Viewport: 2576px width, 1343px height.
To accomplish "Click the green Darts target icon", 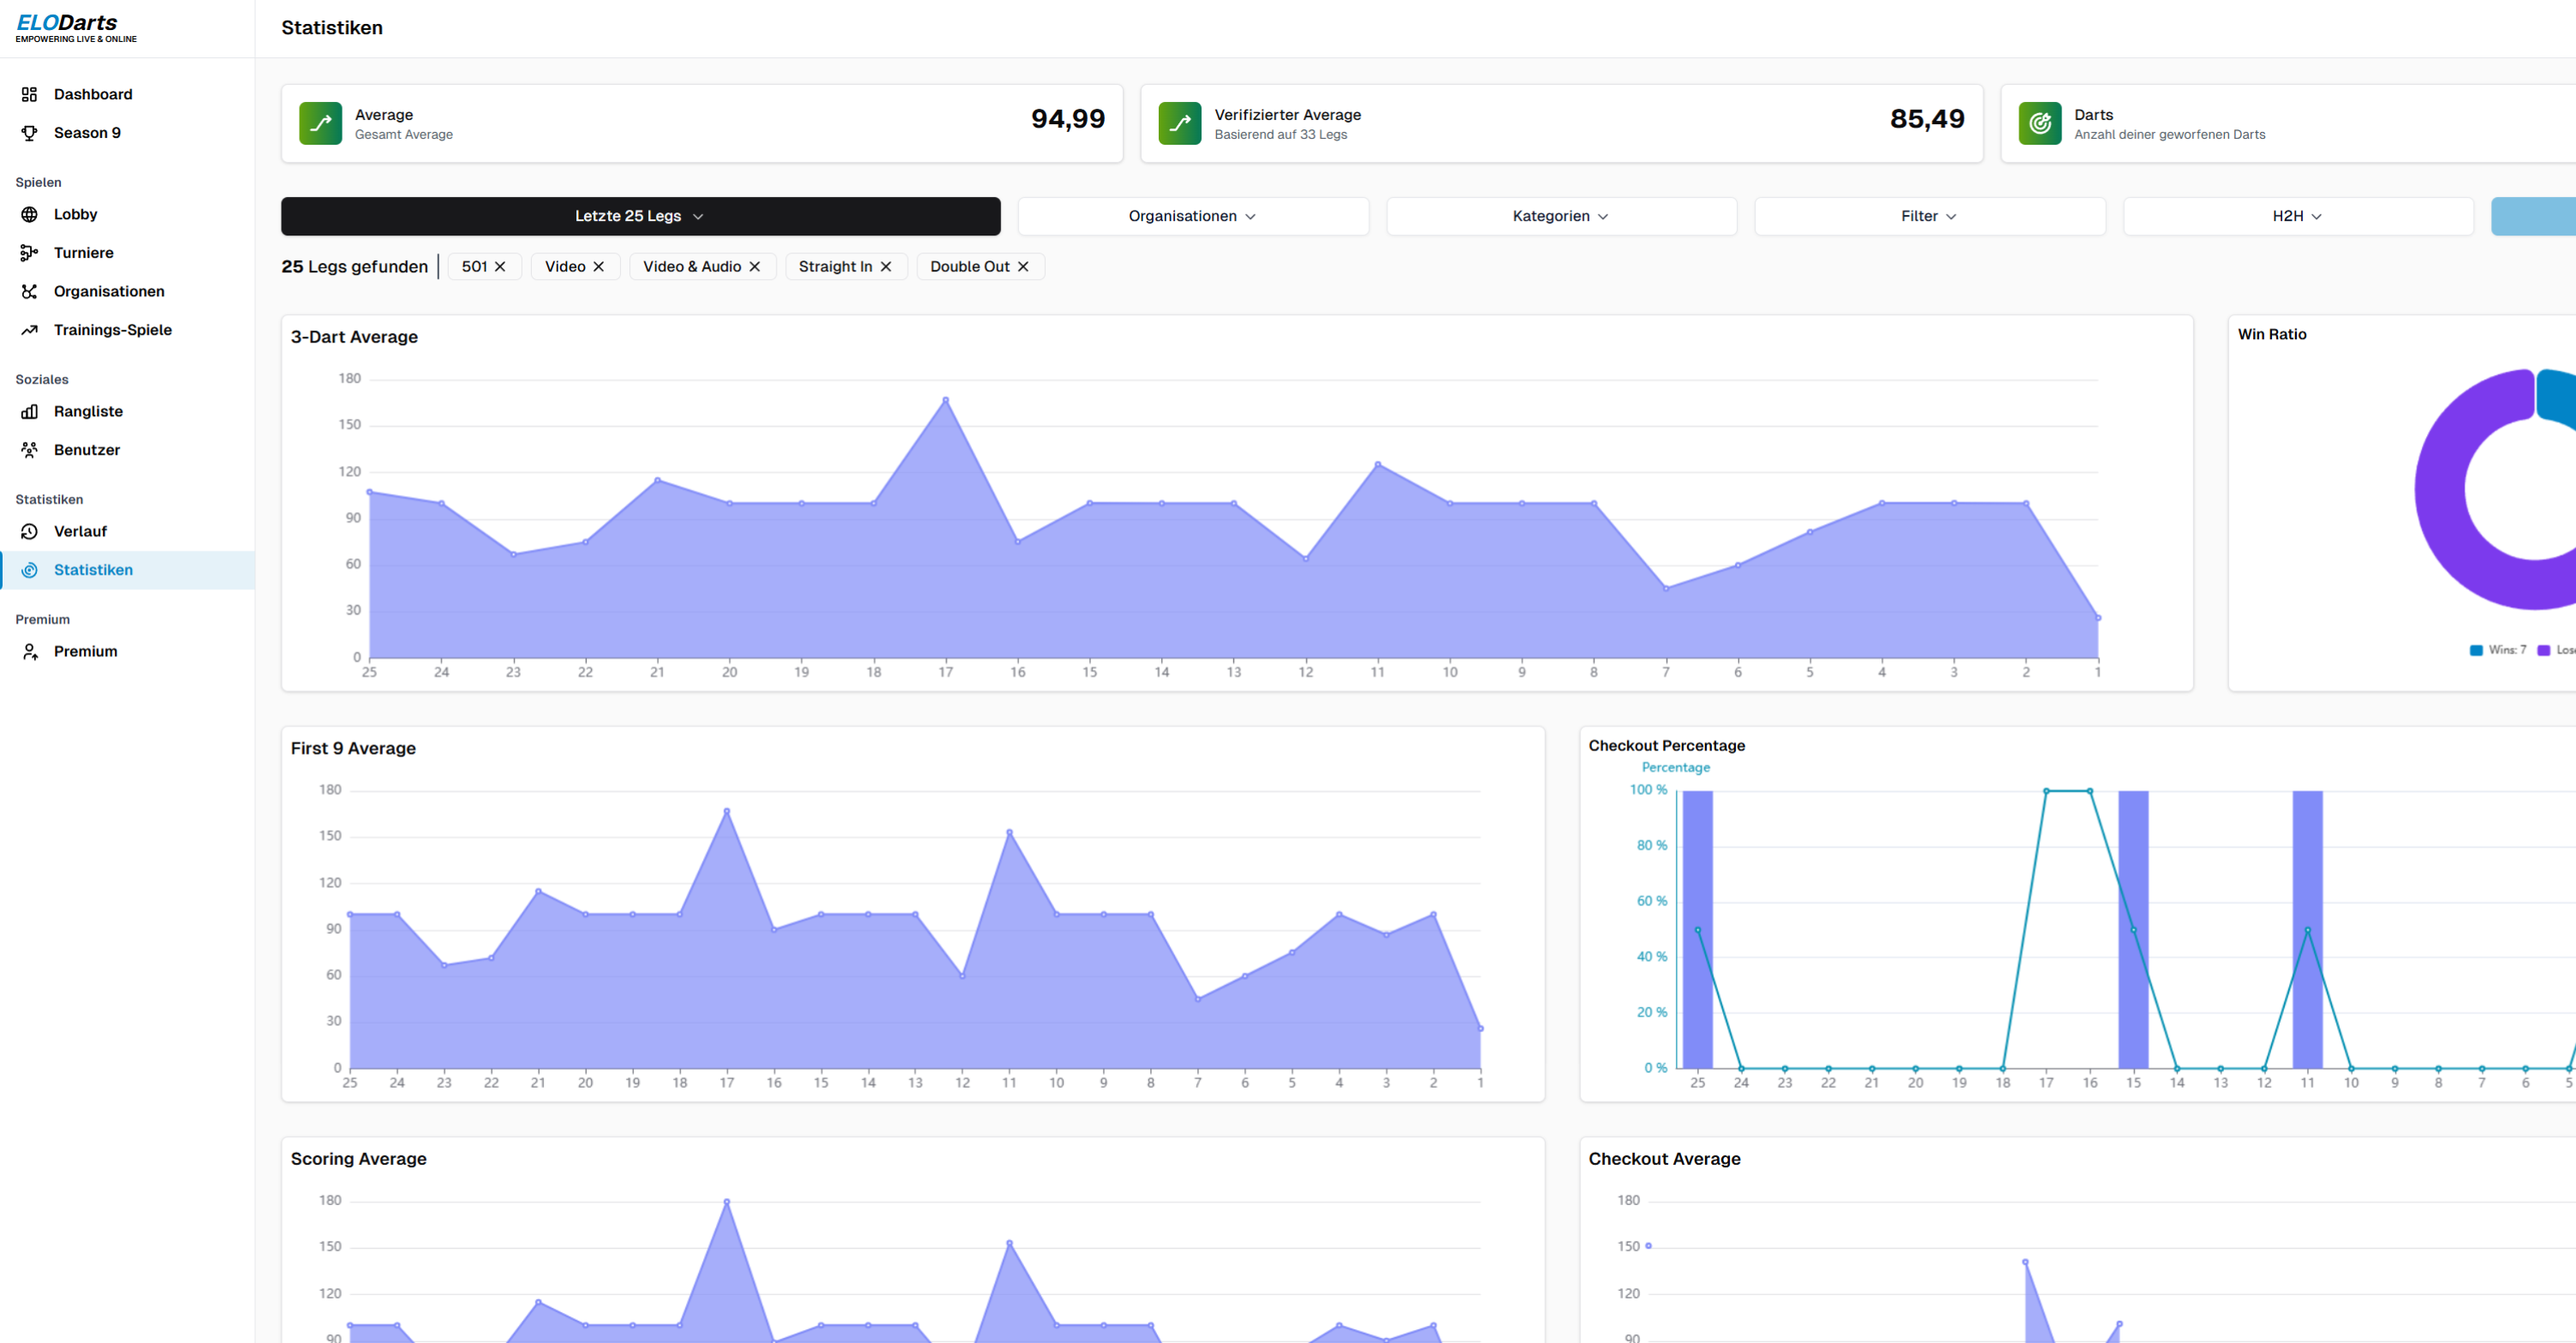I will point(2039,123).
